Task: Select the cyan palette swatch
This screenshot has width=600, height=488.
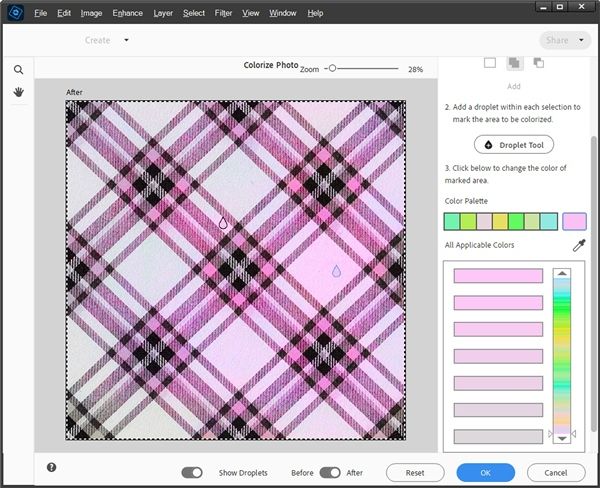Action: 548,222
